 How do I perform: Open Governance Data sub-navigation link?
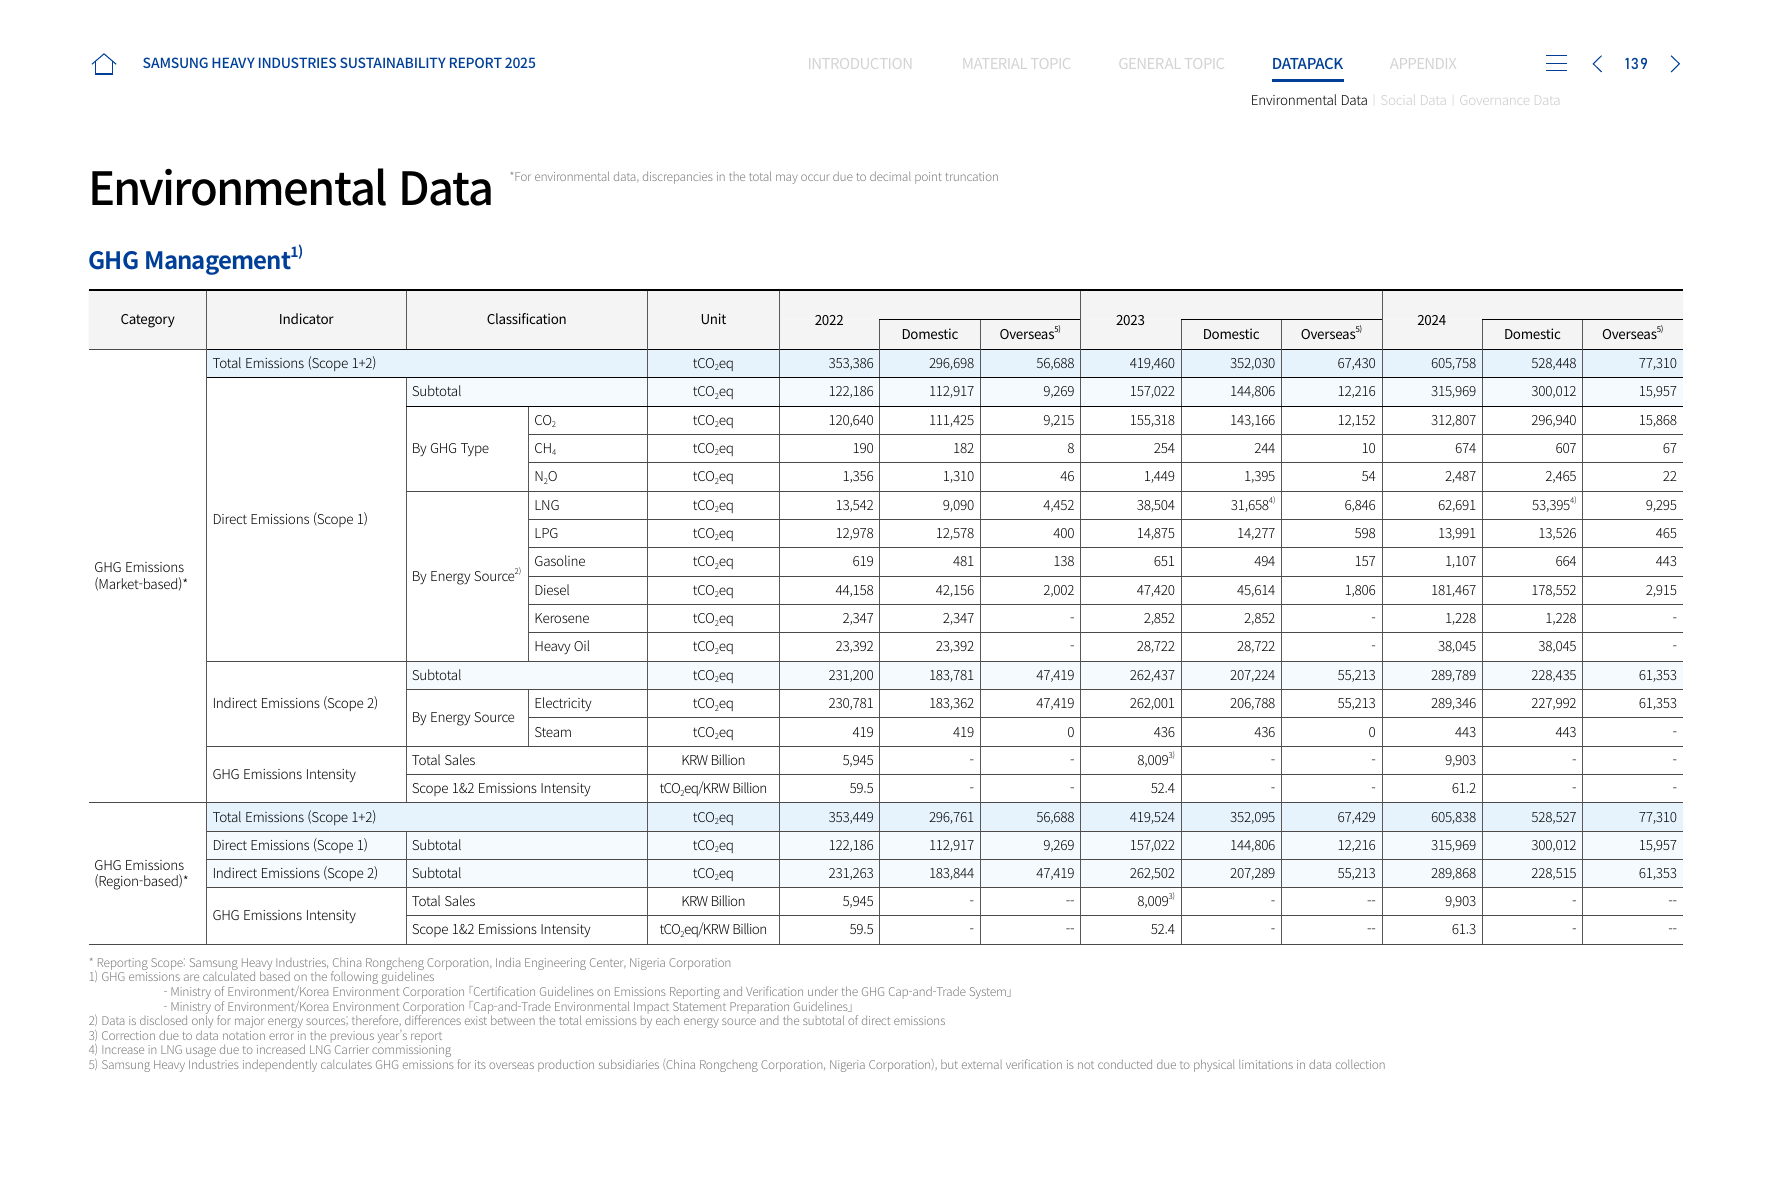[x=1509, y=100]
